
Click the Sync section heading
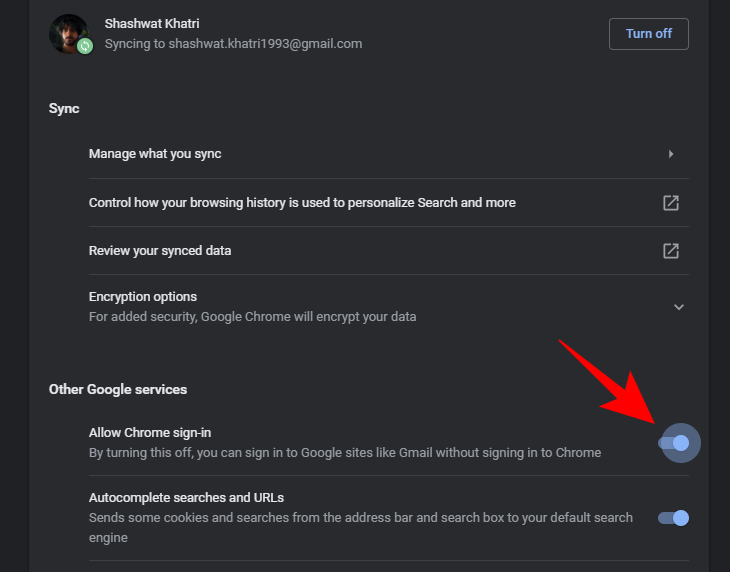pos(64,108)
